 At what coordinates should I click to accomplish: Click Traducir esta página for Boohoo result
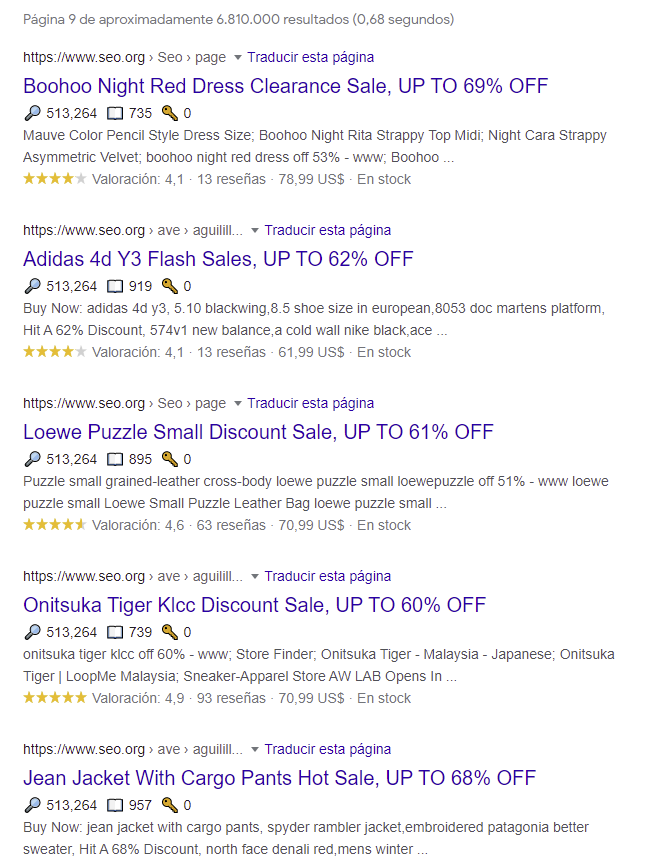tap(311, 57)
